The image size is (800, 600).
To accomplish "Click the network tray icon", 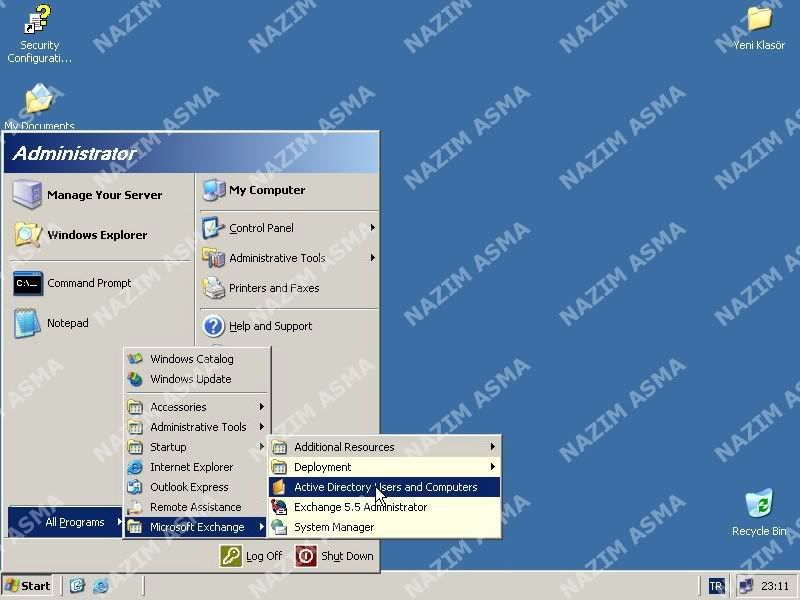I will point(746,586).
